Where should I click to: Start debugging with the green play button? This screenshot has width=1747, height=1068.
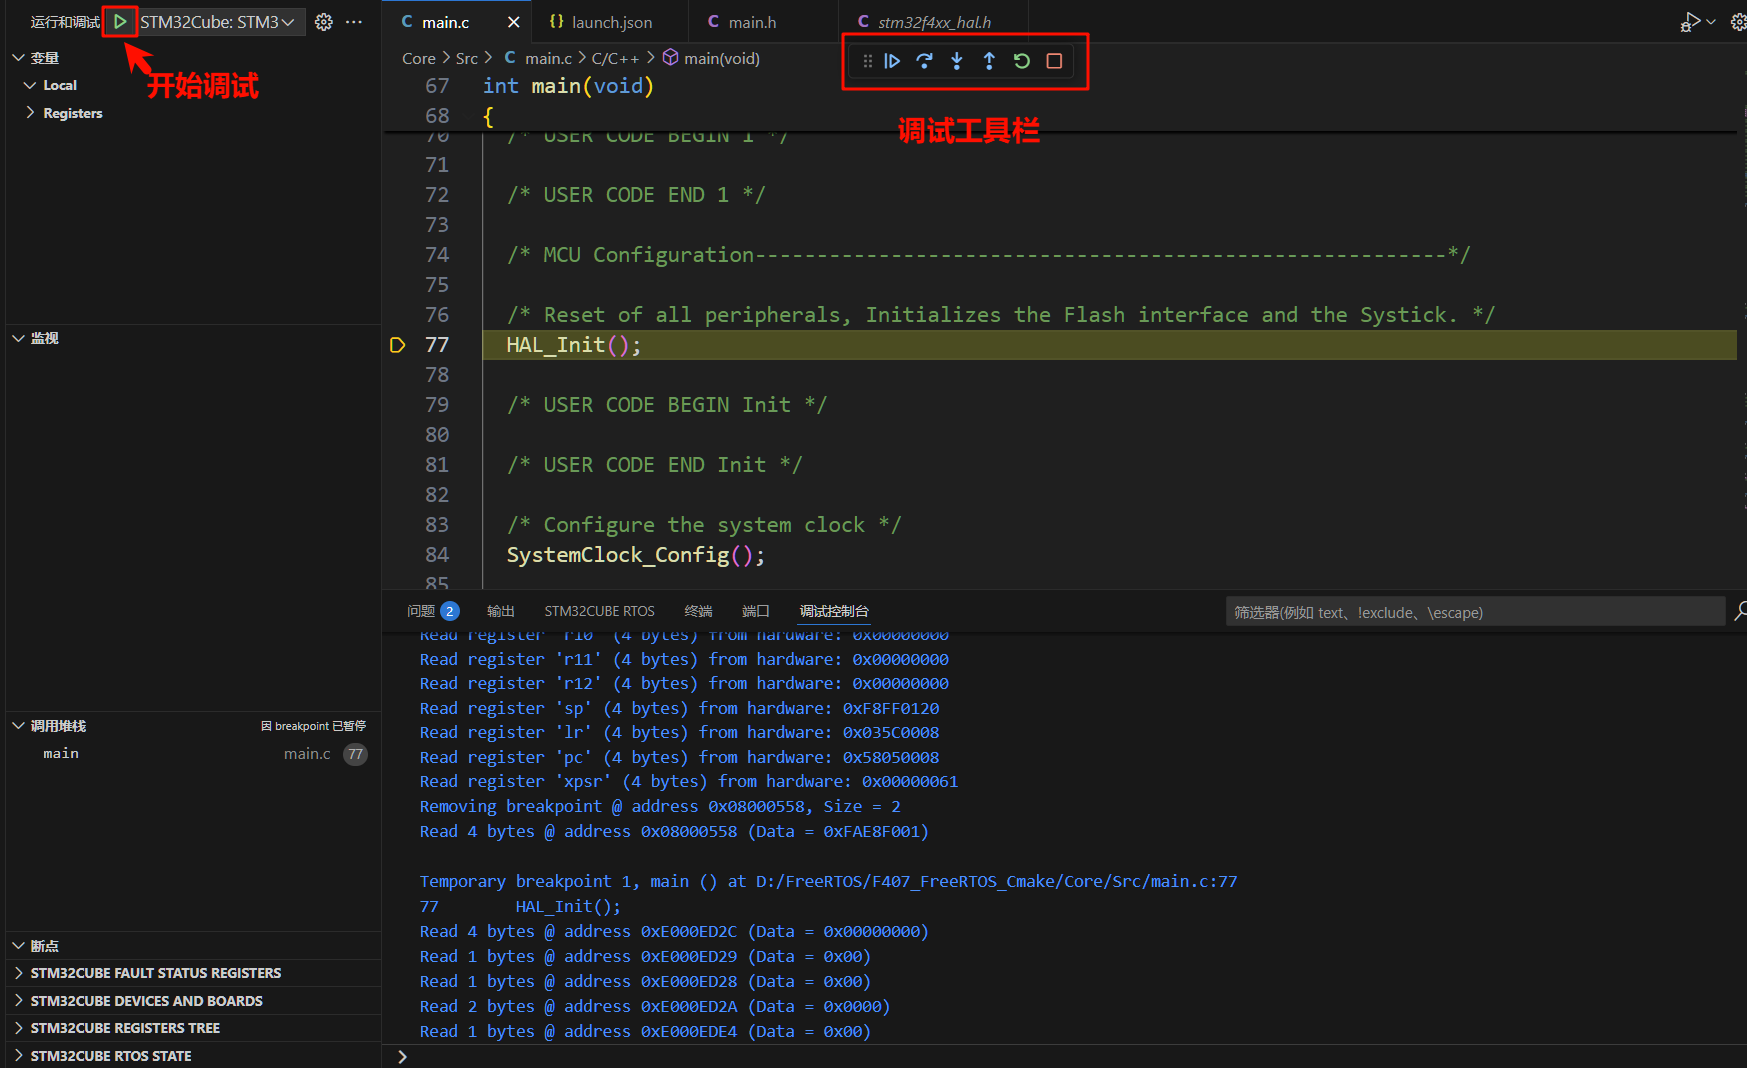click(120, 21)
